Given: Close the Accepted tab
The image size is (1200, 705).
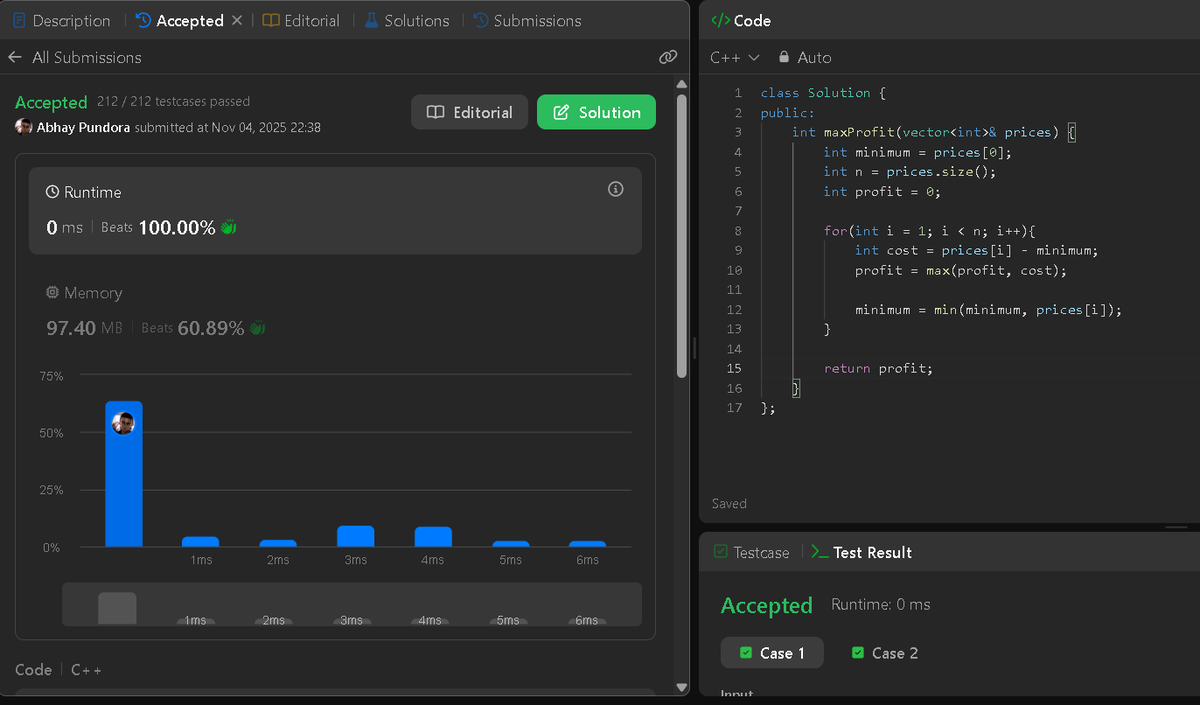Looking at the screenshot, I should (x=236, y=20).
